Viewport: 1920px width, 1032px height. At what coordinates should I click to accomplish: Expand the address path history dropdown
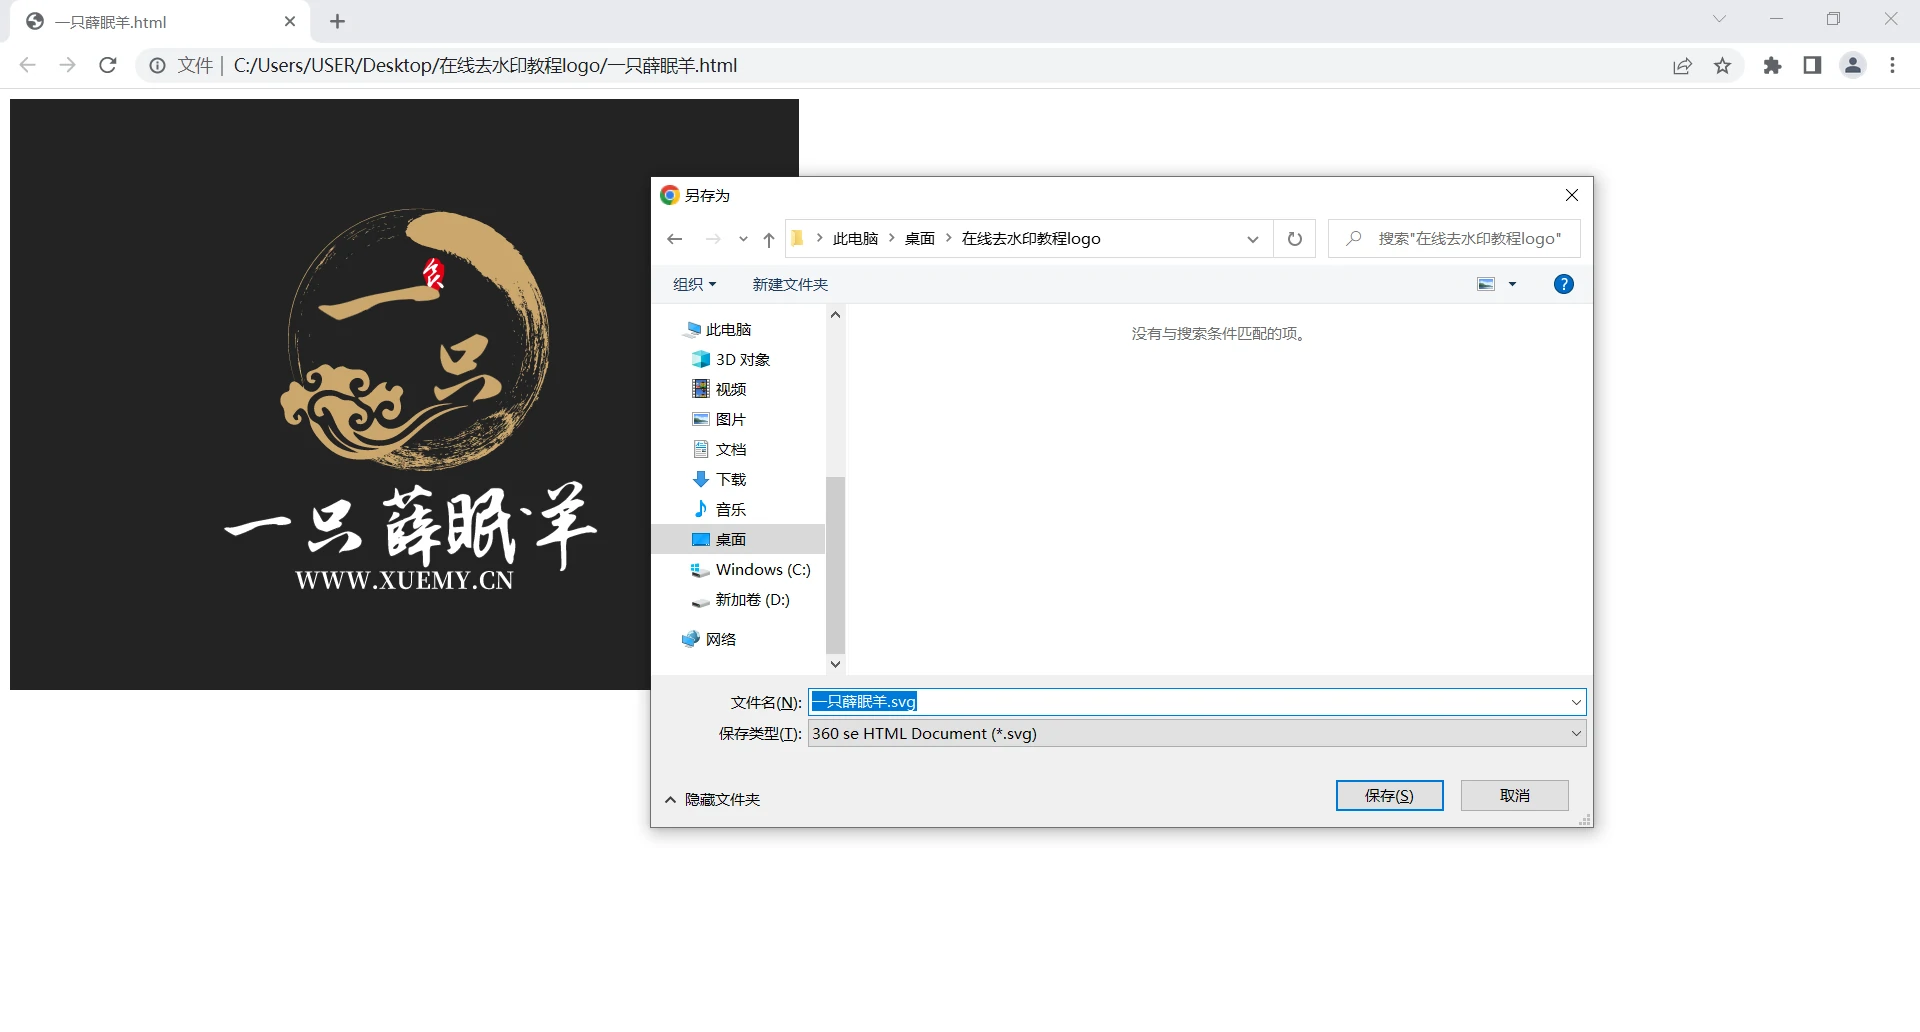click(x=1252, y=239)
